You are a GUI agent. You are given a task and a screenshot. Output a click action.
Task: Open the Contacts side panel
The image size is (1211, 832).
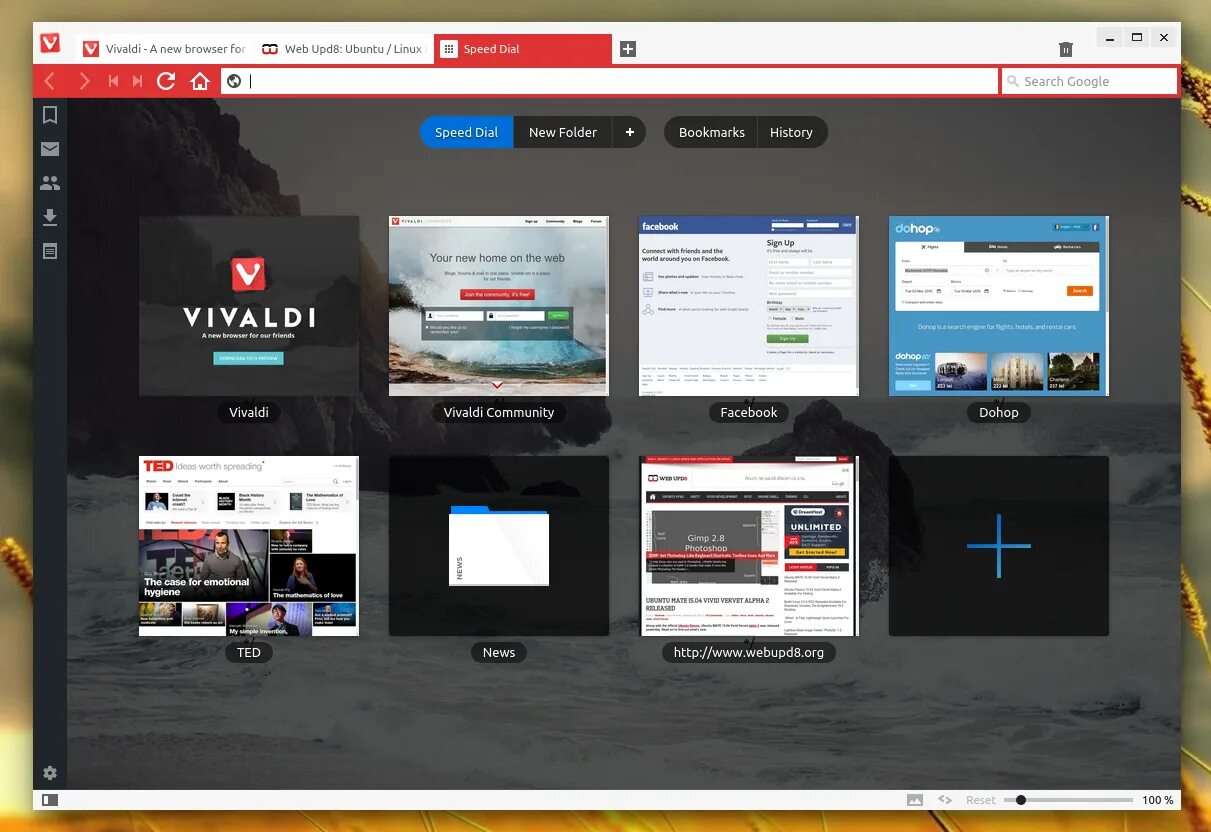(x=50, y=183)
